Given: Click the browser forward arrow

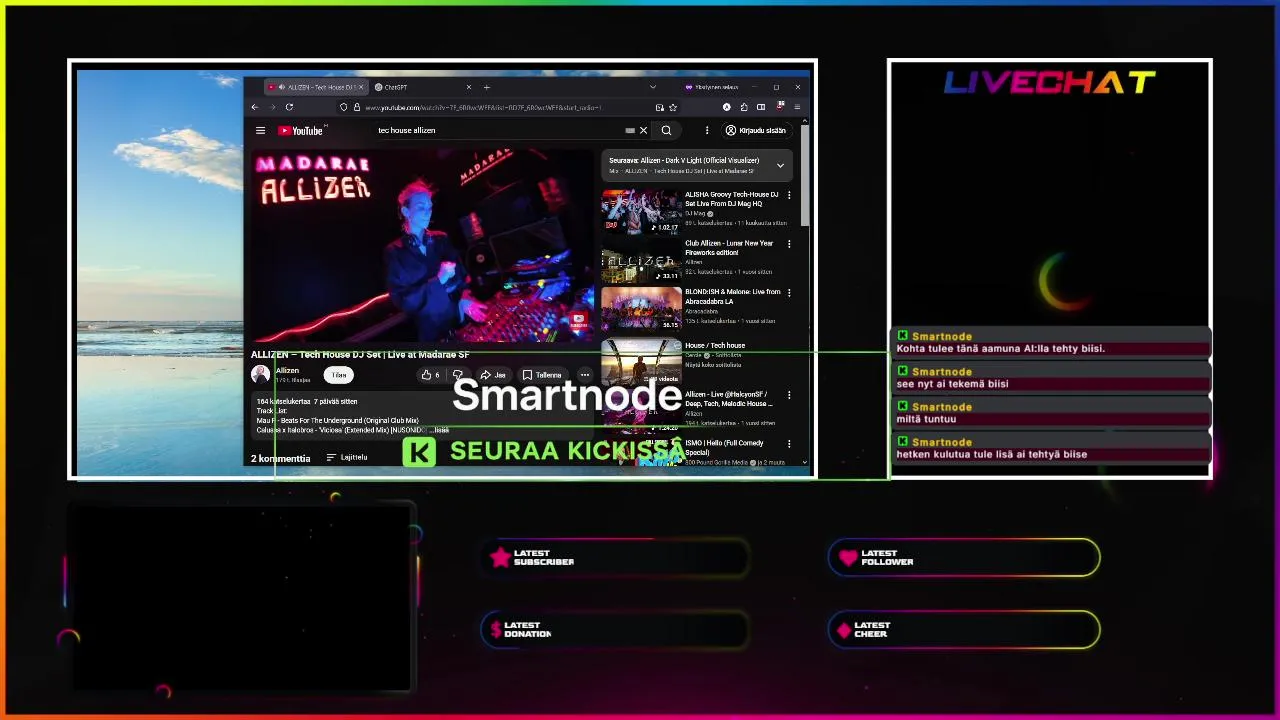Looking at the screenshot, I should pos(272,107).
